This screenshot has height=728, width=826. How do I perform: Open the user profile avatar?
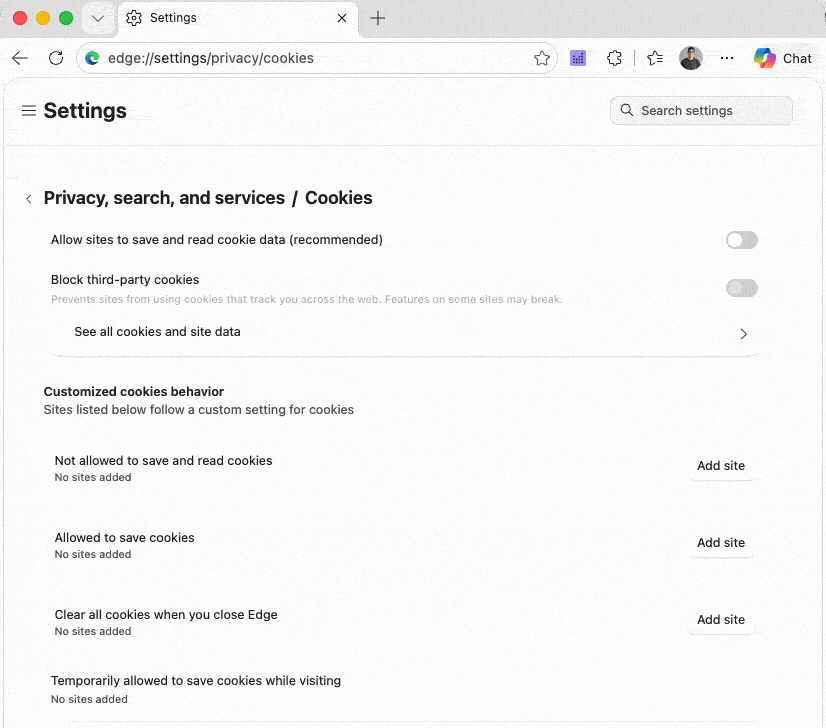[691, 58]
